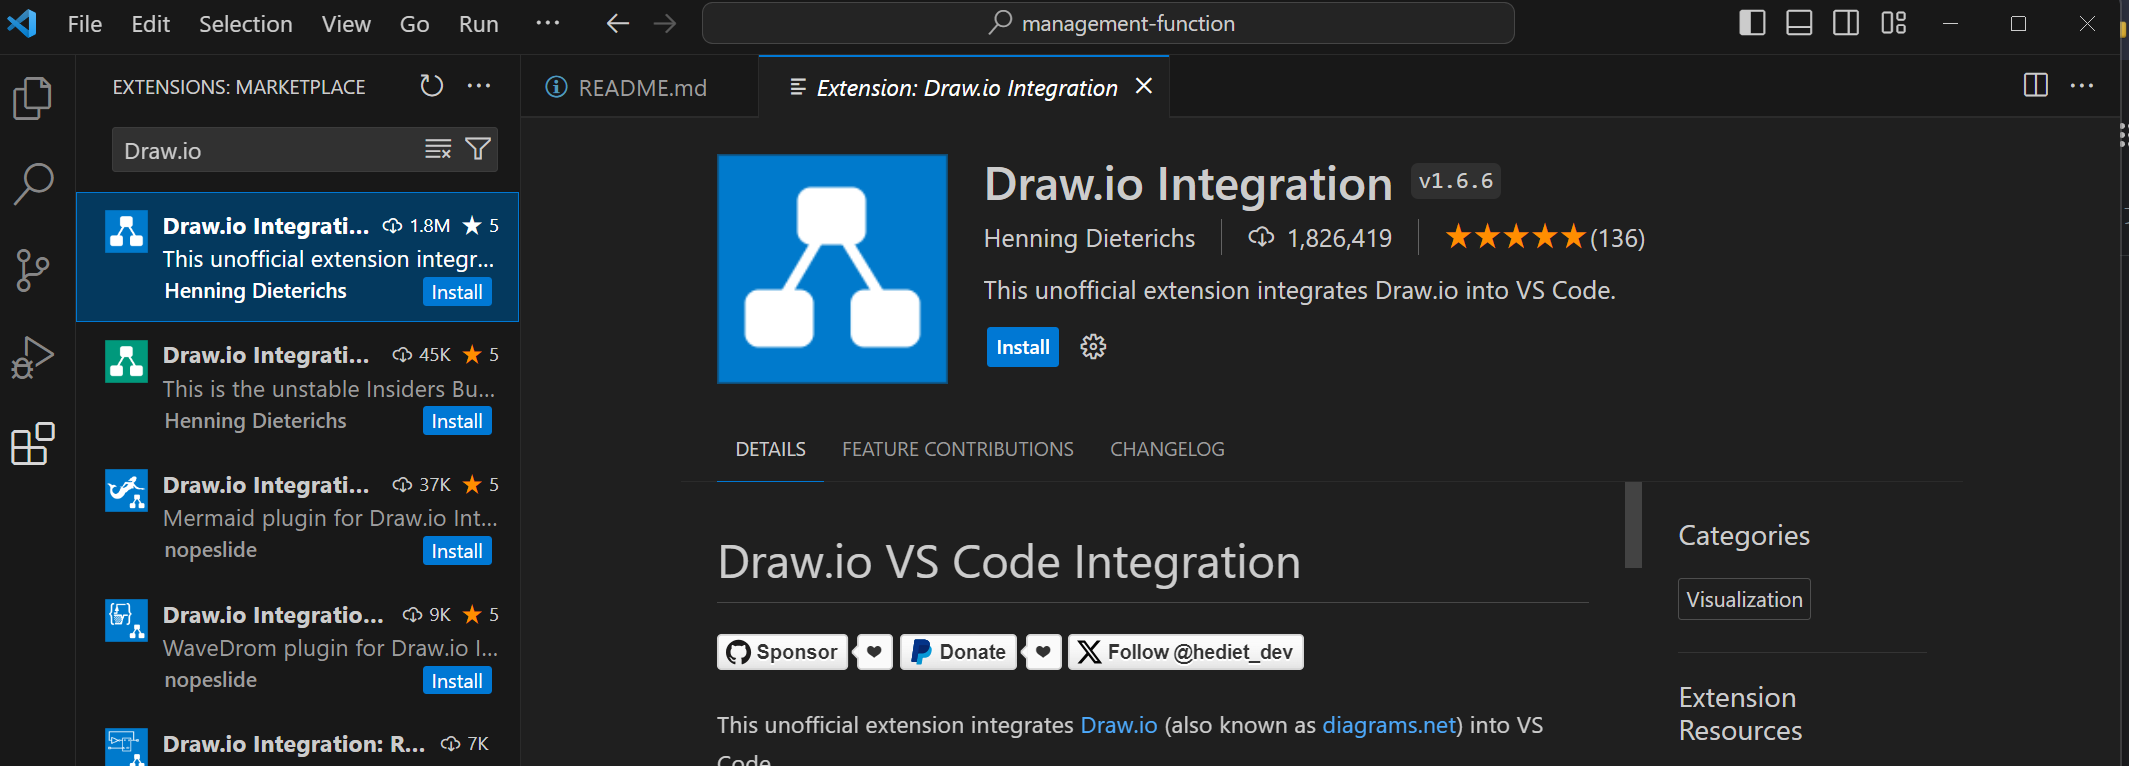2129x766 pixels.
Task: Click the heart badge next to Sponsor
Action: (x=874, y=652)
